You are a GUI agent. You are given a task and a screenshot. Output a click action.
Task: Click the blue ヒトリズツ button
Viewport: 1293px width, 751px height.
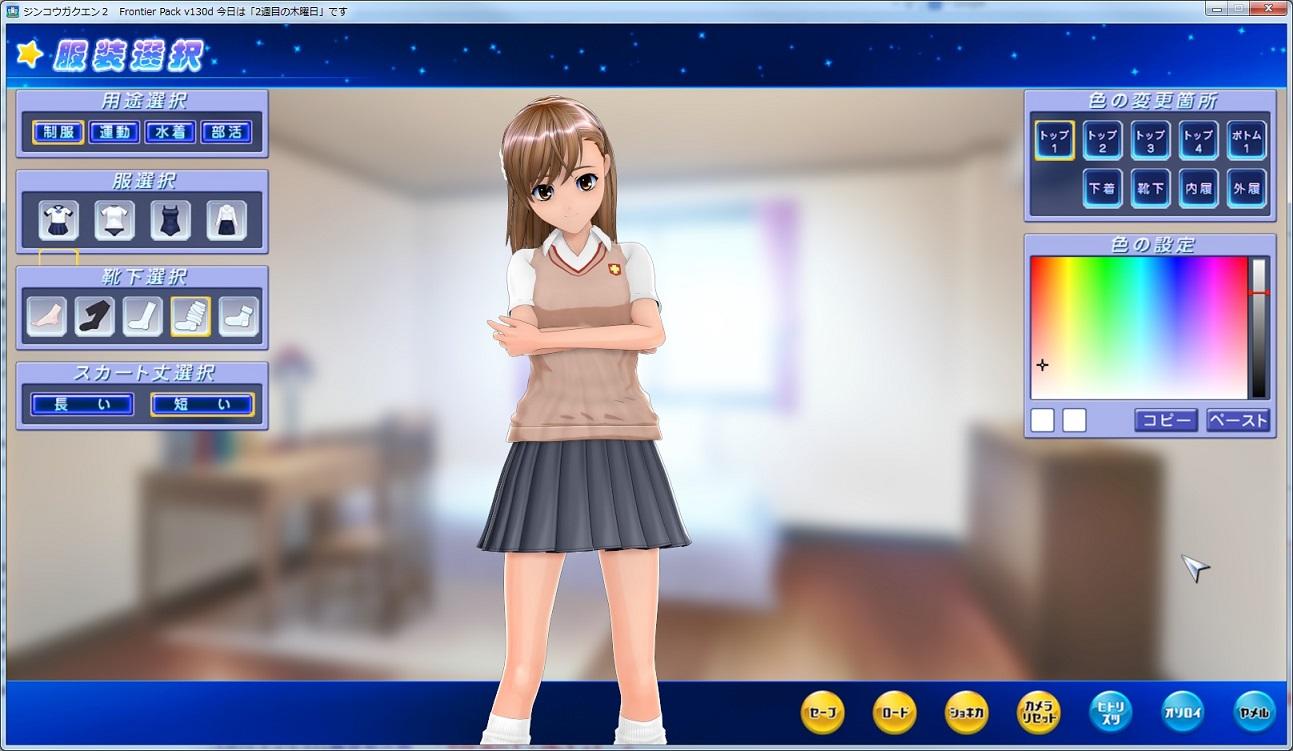point(1110,712)
